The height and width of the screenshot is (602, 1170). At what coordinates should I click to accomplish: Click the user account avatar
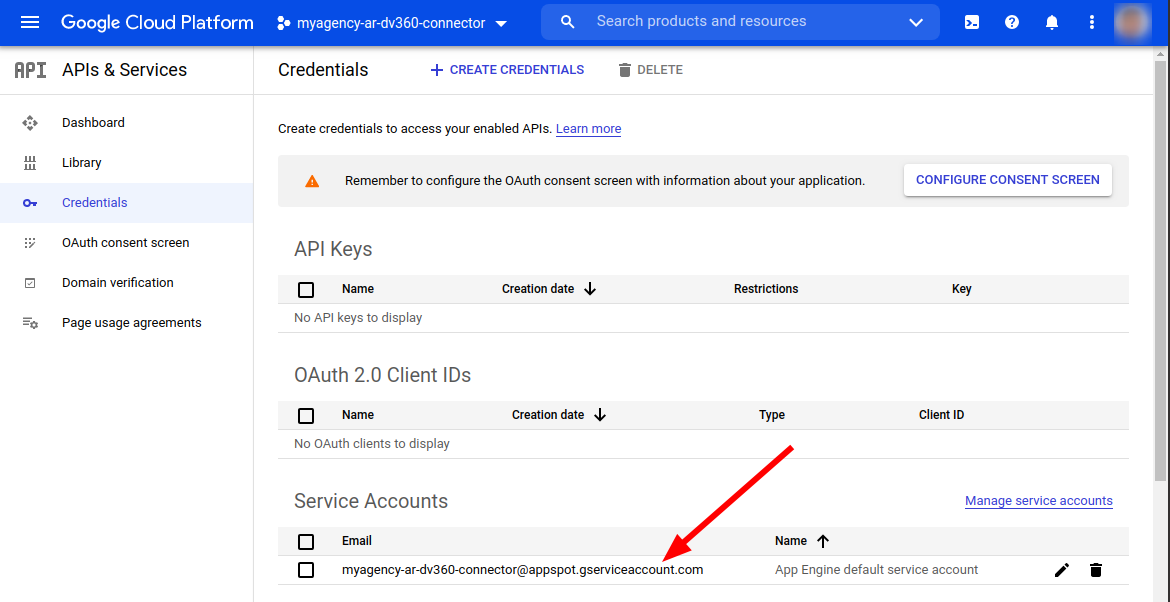[1133, 22]
